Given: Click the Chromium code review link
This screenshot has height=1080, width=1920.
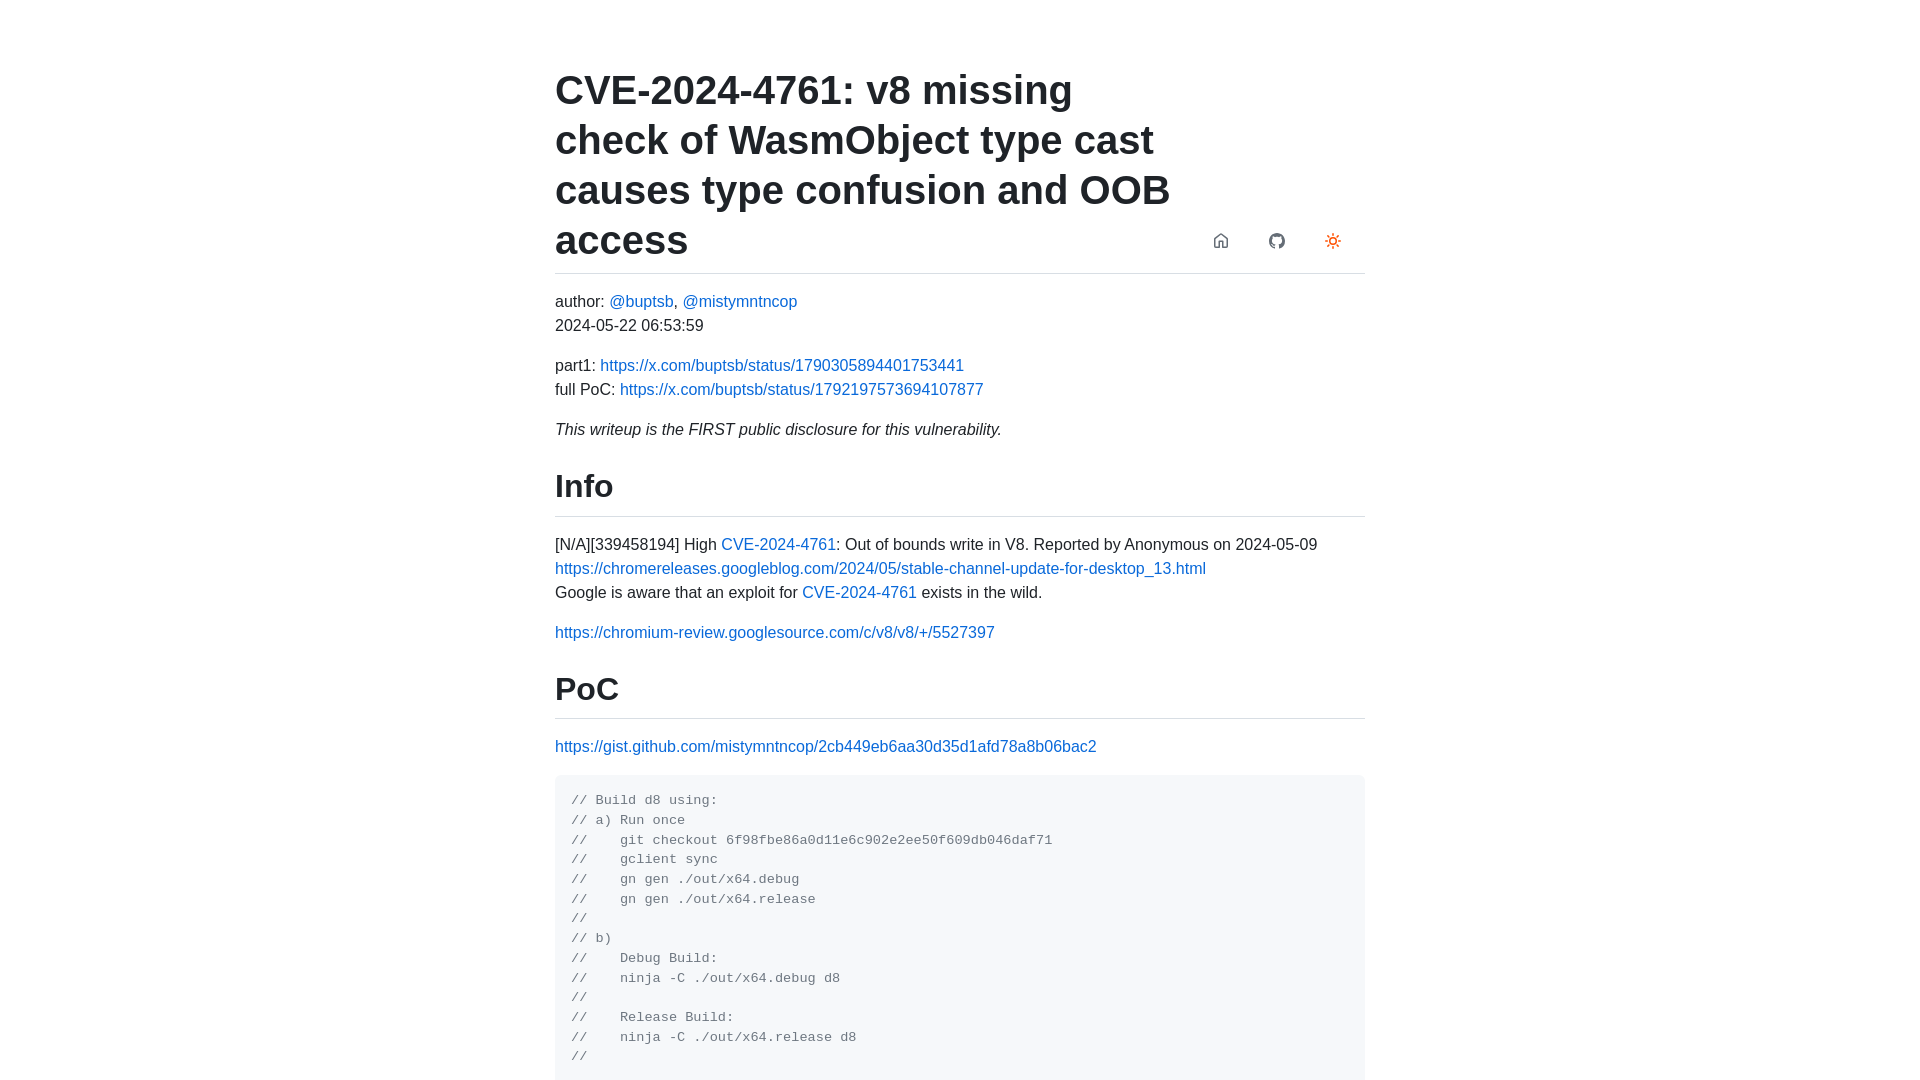Looking at the screenshot, I should tap(774, 632).
